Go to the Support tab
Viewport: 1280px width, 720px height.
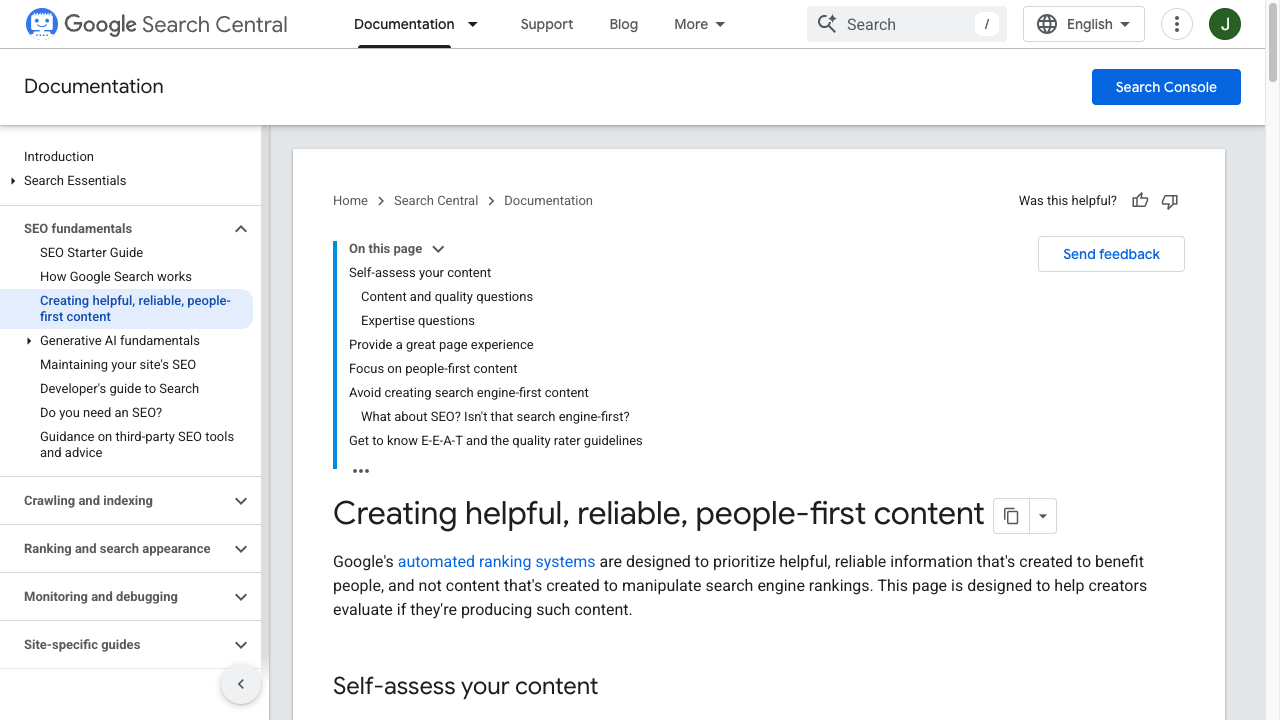click(x=547, y=24)
